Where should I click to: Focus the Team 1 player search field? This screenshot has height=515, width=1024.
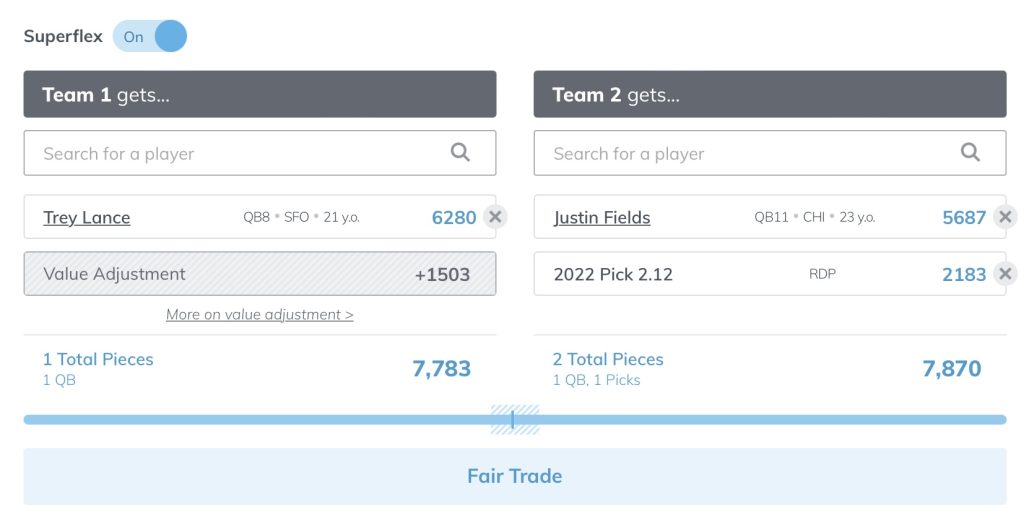click(260, 153)
